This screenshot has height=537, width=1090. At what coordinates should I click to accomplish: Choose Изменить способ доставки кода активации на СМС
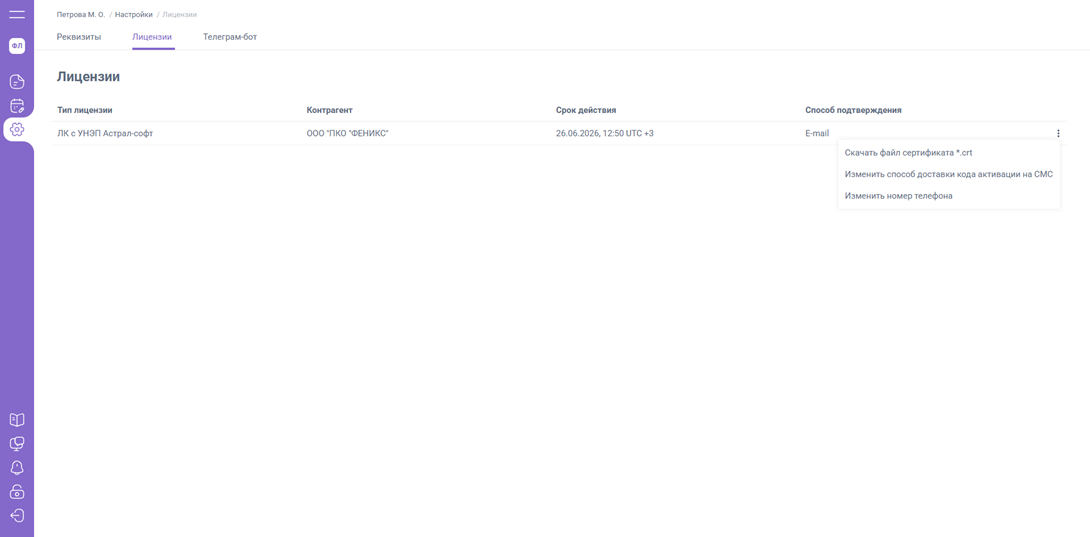click(948, 174)
